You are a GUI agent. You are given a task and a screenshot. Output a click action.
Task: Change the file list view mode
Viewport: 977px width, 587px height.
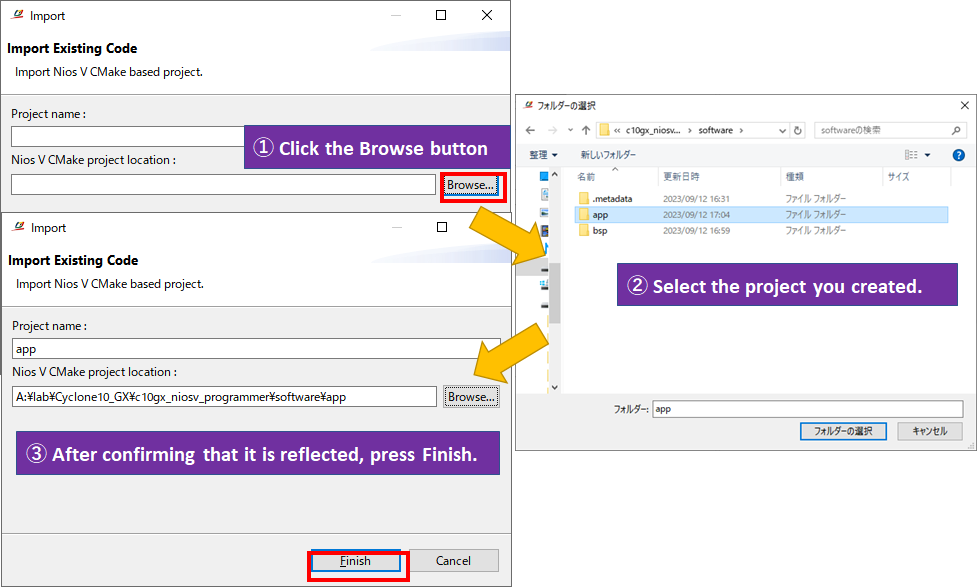(x=913, y=153)
